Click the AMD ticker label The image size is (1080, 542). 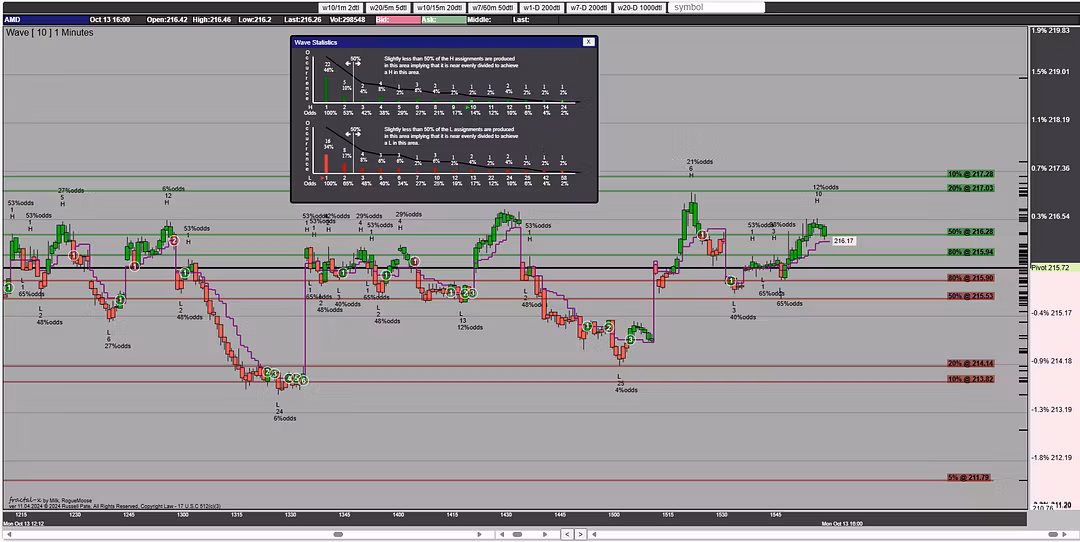[12, 19]
